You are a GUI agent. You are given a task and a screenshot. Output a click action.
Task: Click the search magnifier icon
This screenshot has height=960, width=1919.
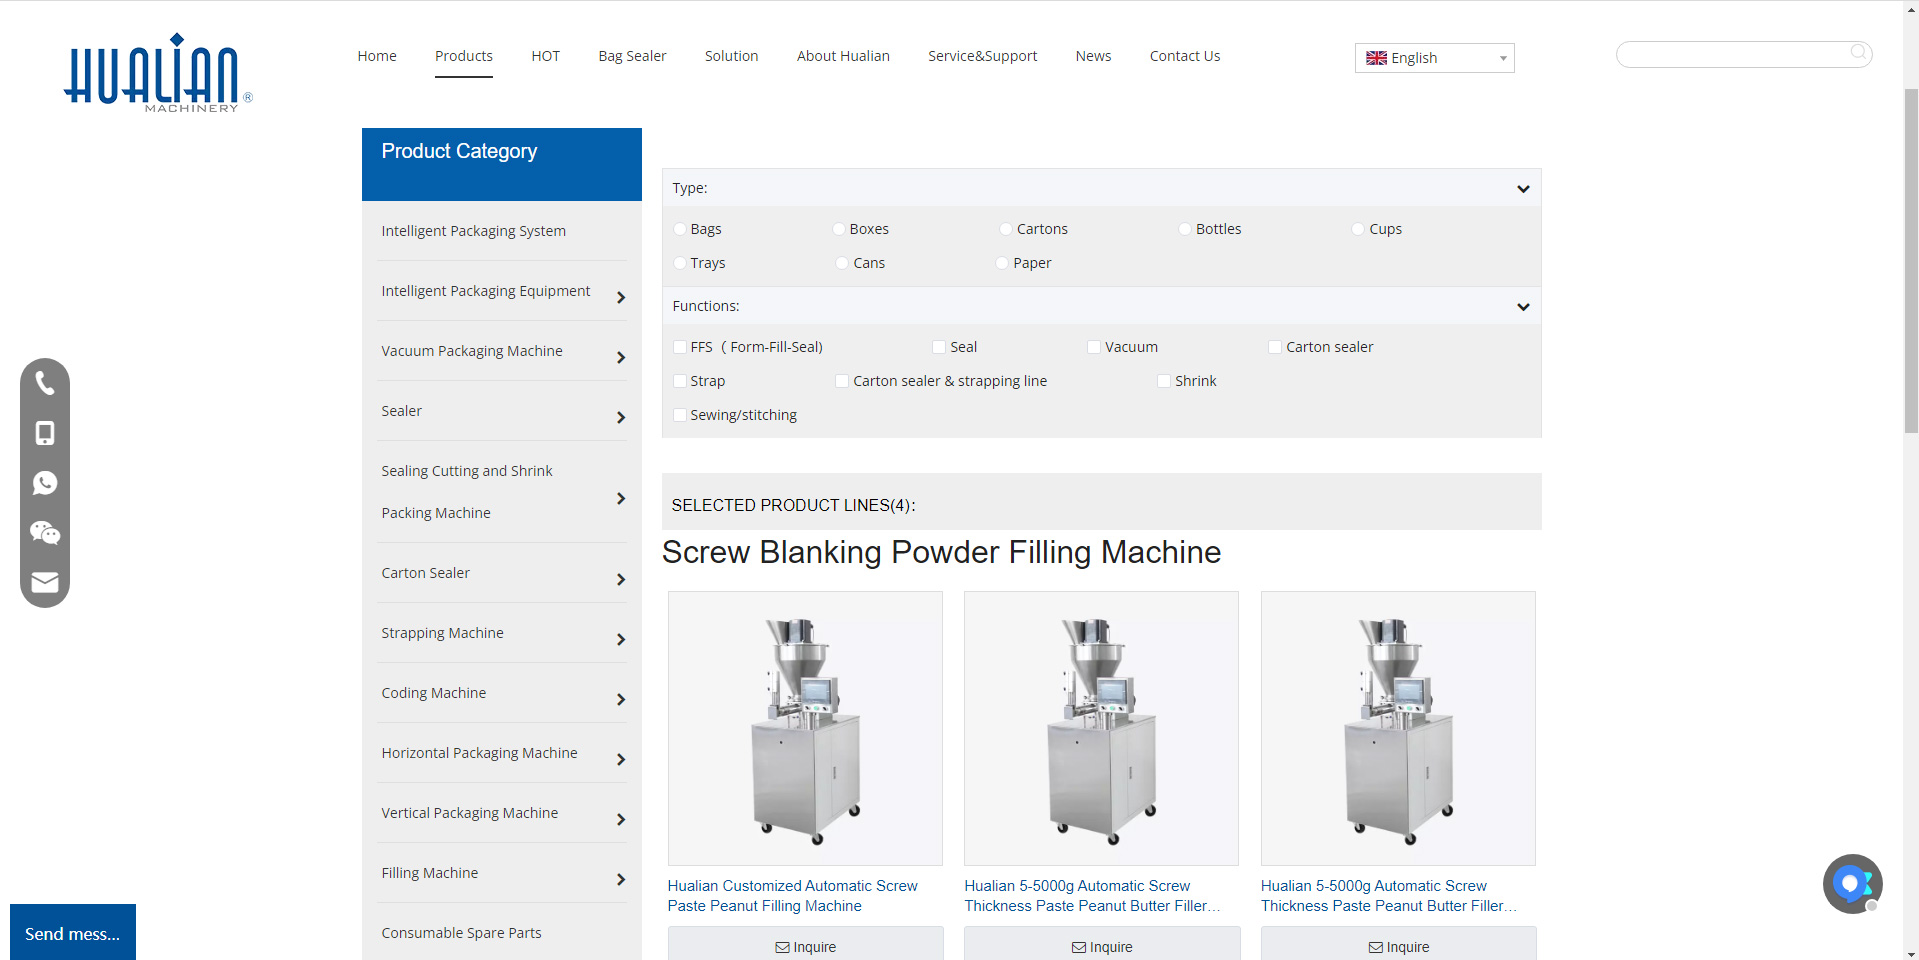(1858, 53)
